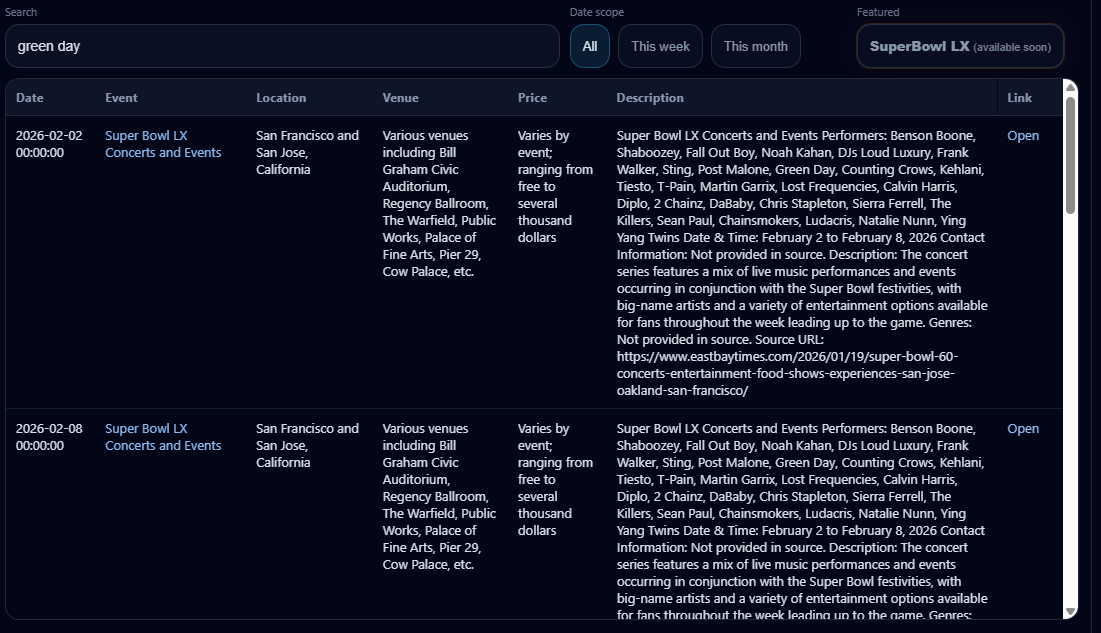This screenshot has height=633, width=1101.
Task: Click the scrollbar up arrow
Action: (x=1071, y=86)
